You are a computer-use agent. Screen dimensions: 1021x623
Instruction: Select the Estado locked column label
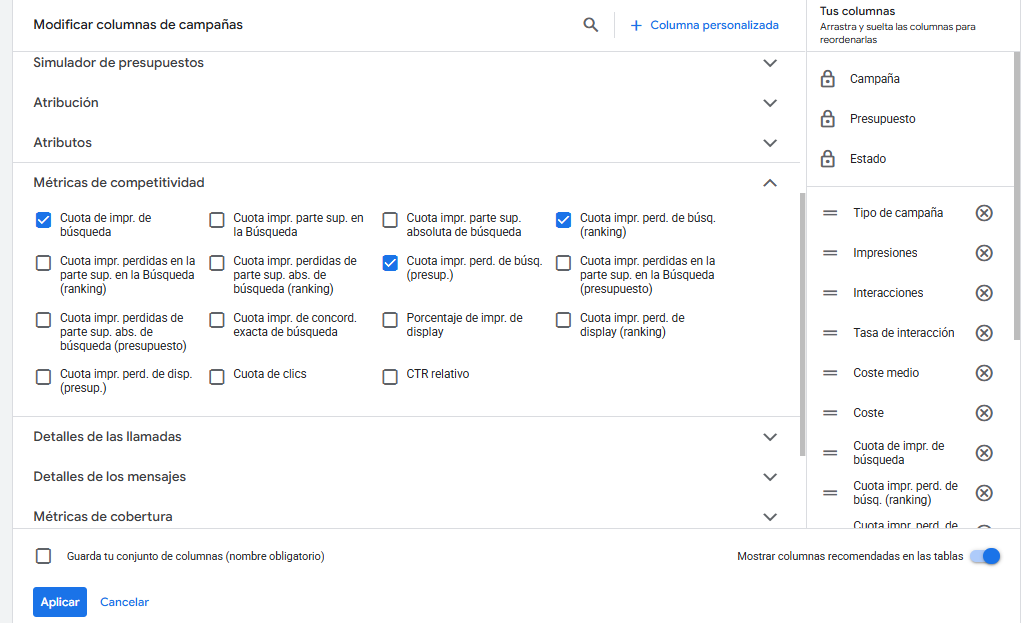[x=867, y=158]
